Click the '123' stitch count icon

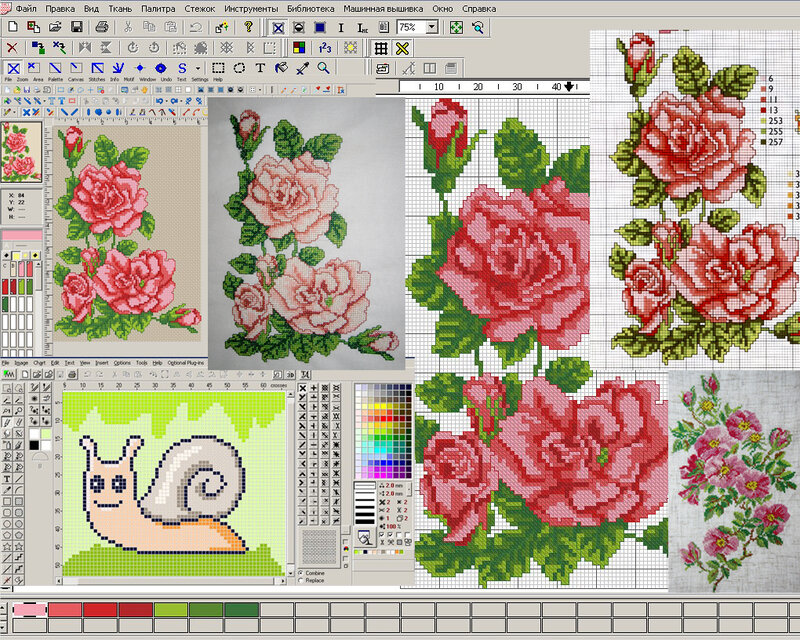pos(324,47)
